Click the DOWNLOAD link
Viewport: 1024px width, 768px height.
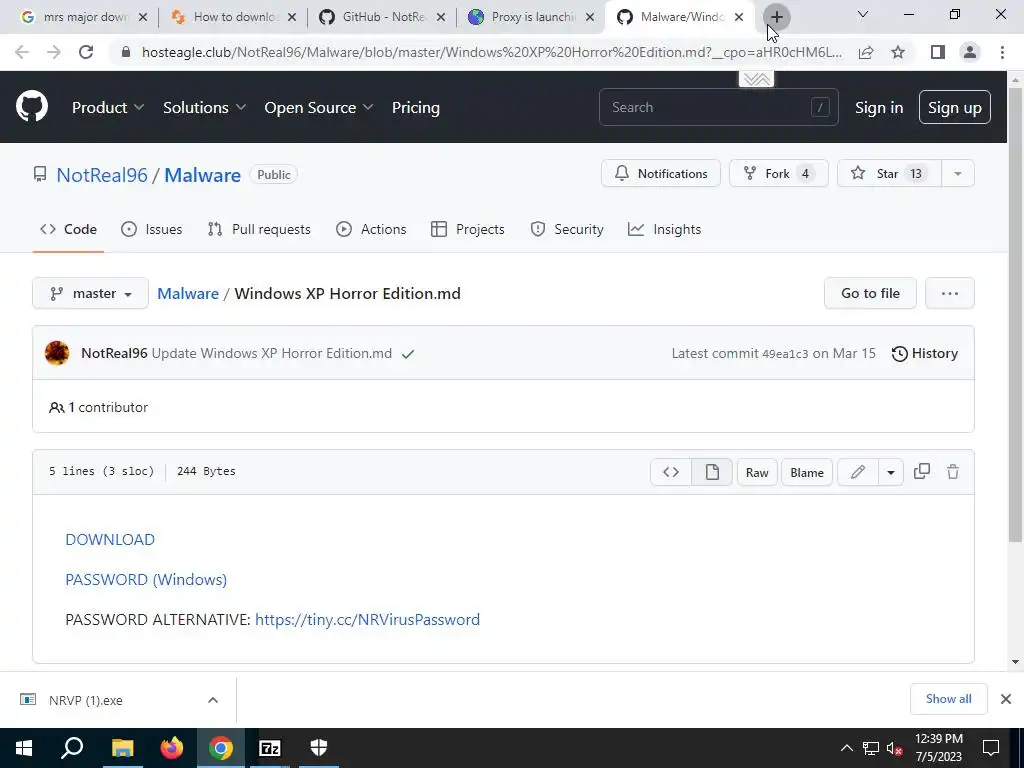click(110, 539)
